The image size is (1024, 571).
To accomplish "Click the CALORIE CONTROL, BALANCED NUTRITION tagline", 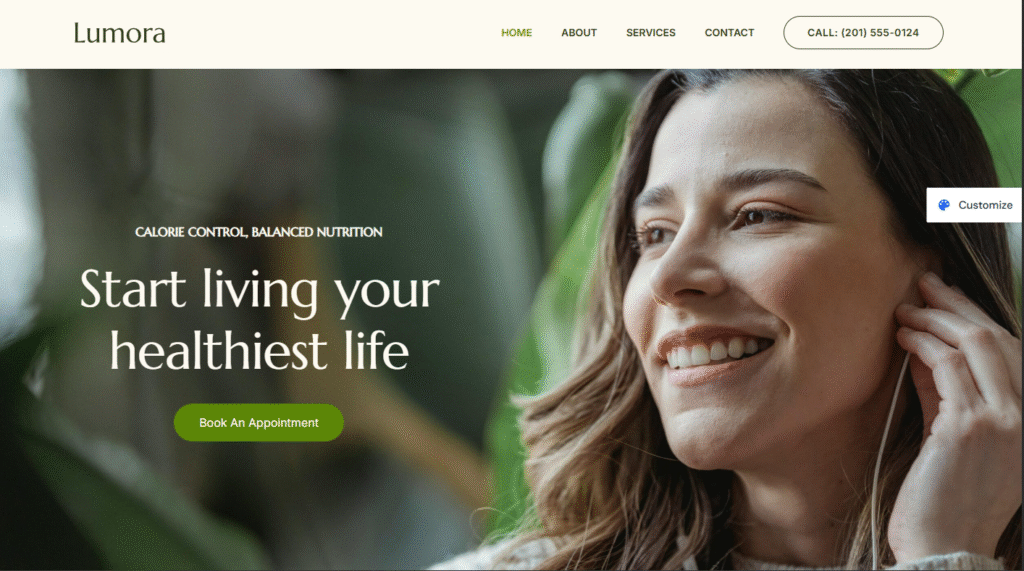I will click(259, 232).
